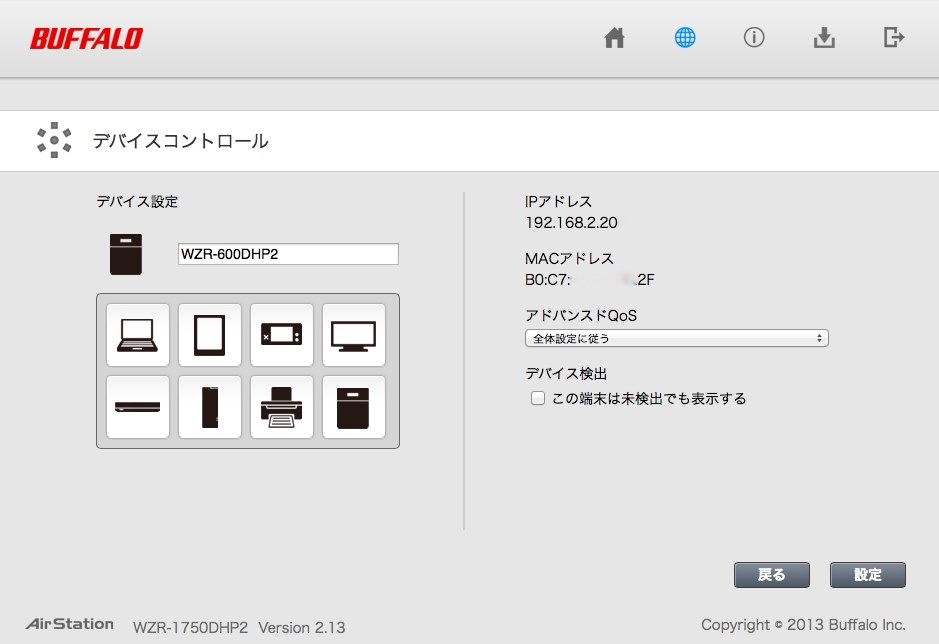Select the printer device icon
Screen dimensions: 939x644
point(281,407)
